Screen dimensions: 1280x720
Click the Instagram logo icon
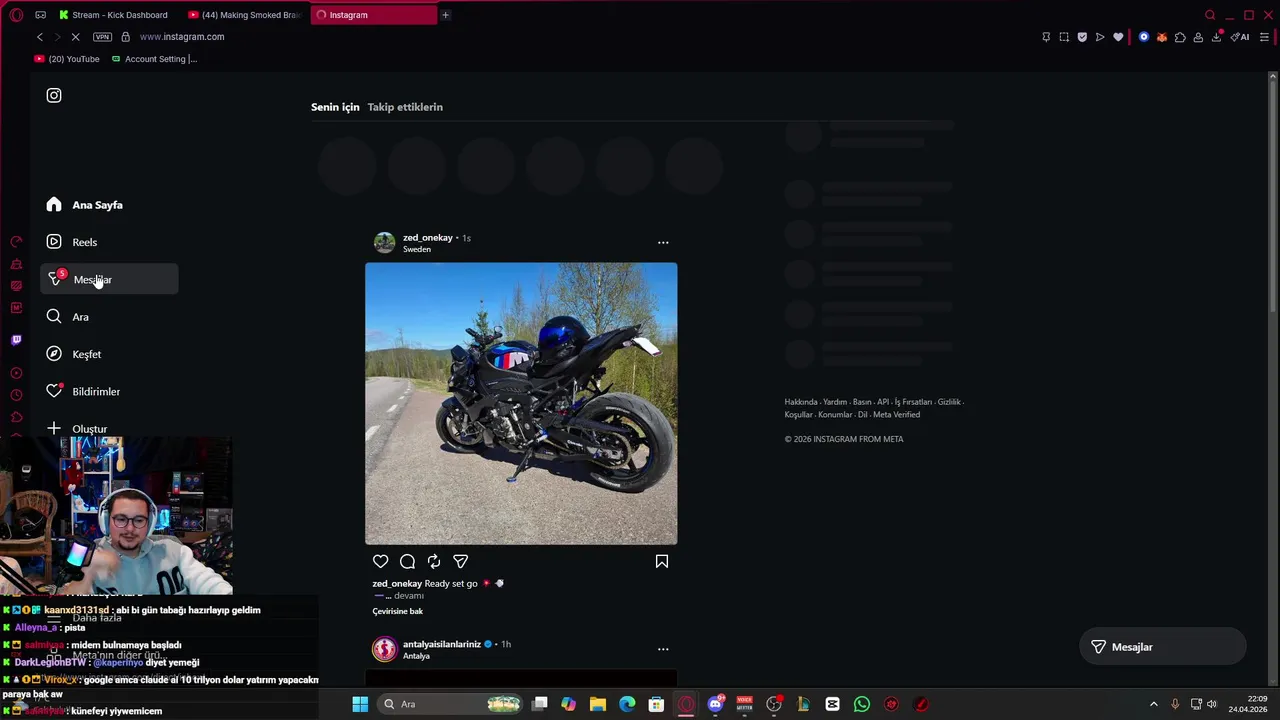(x=54, y=95)
